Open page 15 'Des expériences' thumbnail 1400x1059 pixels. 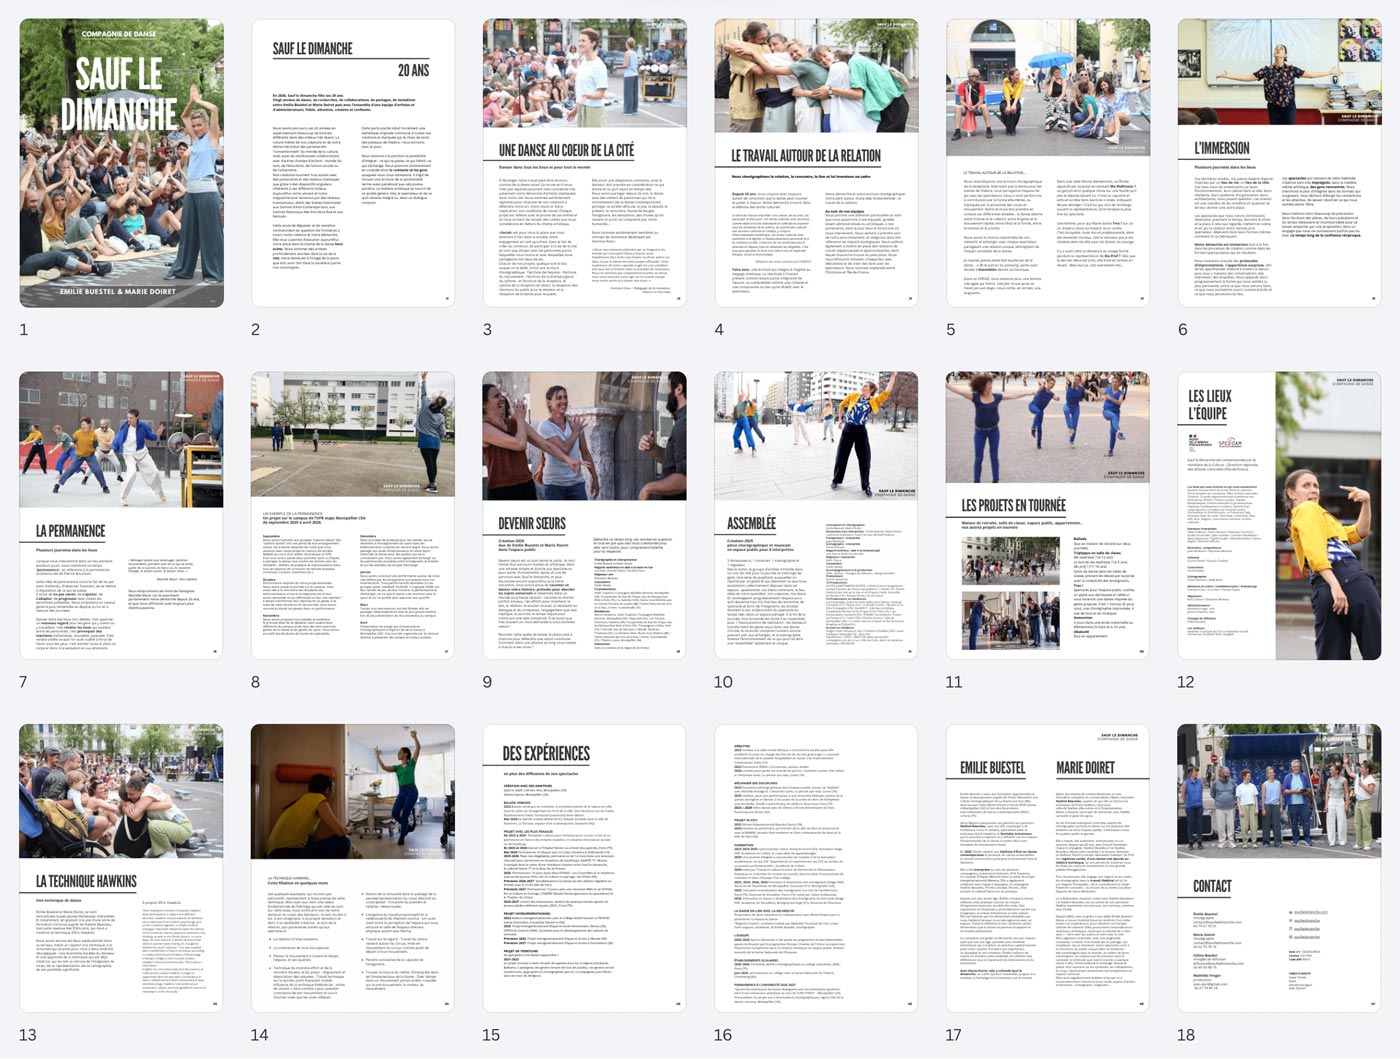coord(585,868)
